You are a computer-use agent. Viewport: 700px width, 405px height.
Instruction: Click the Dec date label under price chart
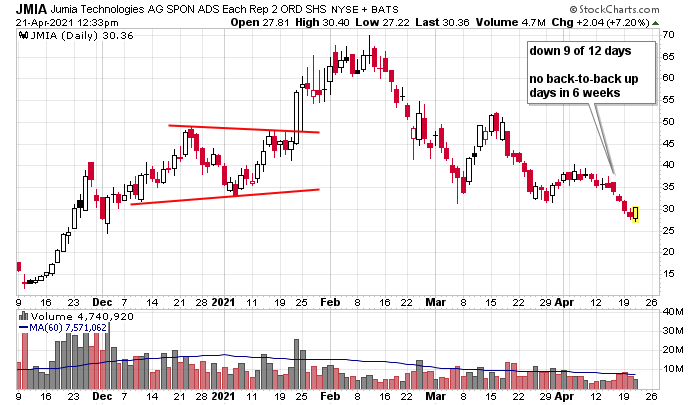point(102,302)
